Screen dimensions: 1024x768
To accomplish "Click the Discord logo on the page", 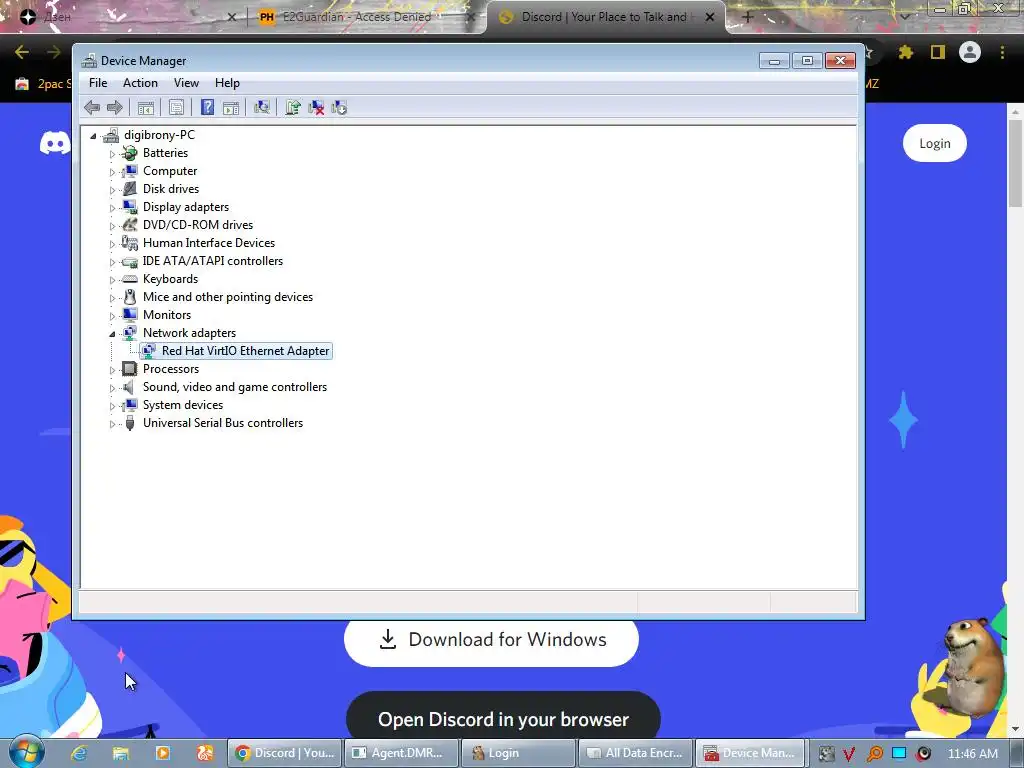I will (55, 142).
